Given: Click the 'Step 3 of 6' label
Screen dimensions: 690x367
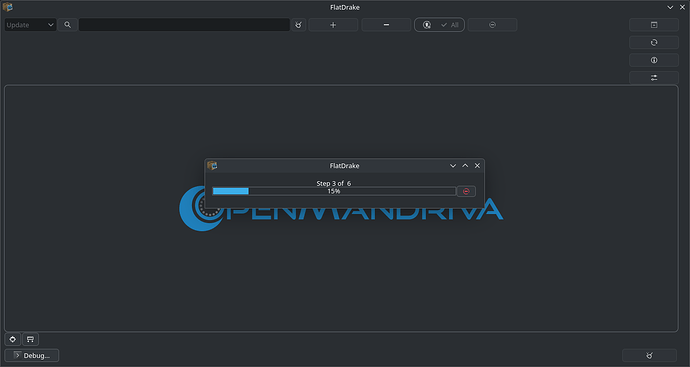Looking at the screenshot, I should point(334,183).
